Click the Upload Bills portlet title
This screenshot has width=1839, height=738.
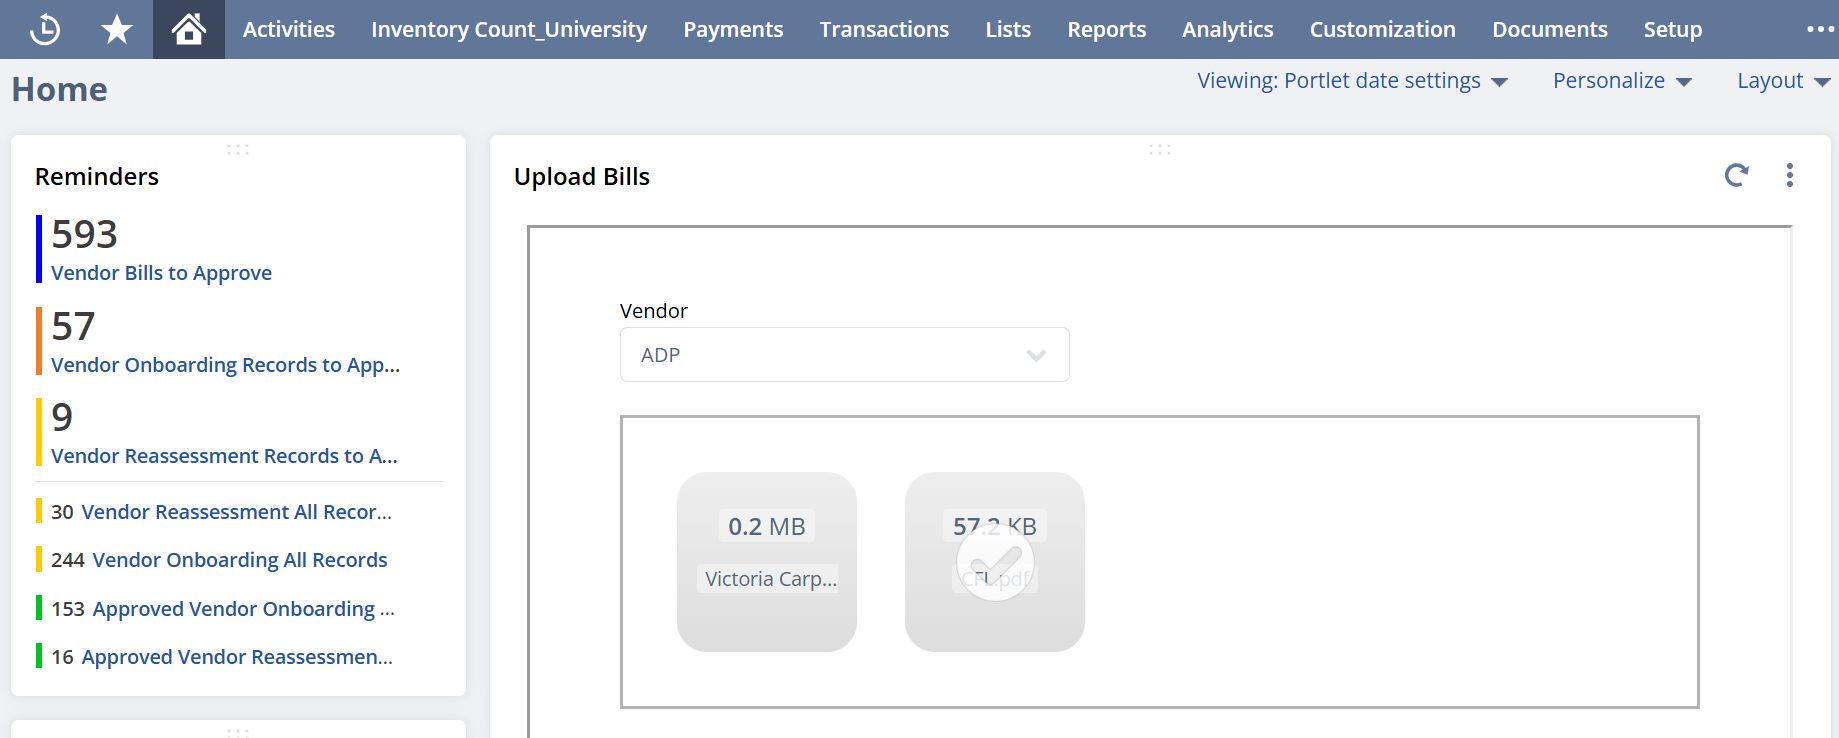pyautogui.click(x=582, y=177)
